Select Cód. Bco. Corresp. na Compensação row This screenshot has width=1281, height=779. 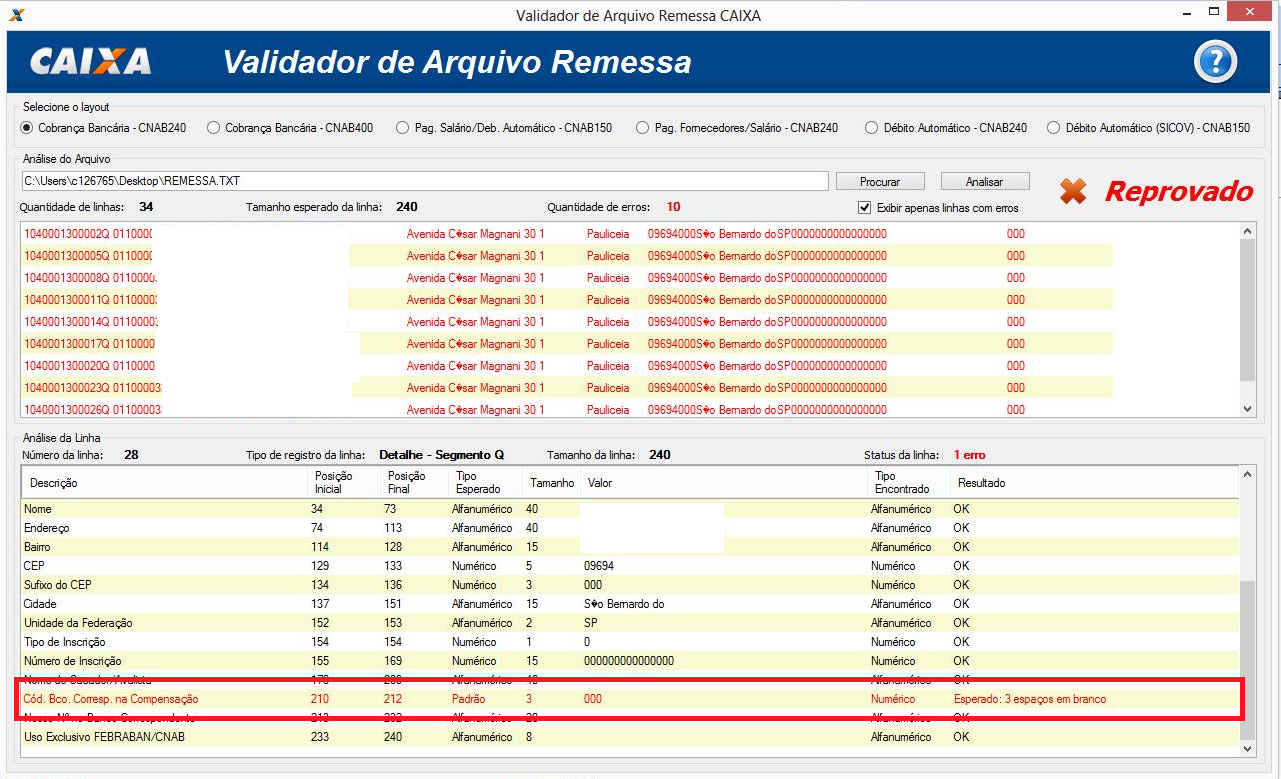(x=630, y=699)
